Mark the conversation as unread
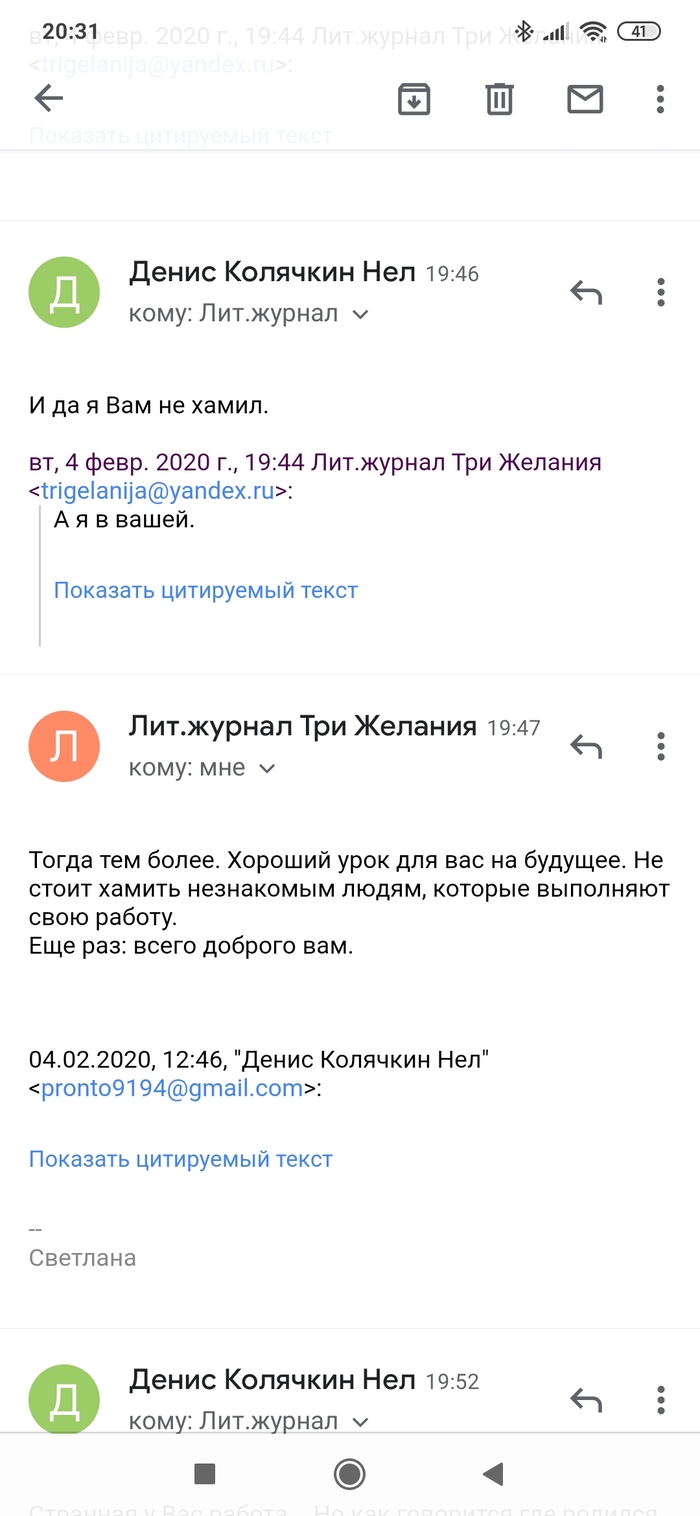Image resolution: width=700 pixels, height=1516 pixels. [x=585, y=98]
